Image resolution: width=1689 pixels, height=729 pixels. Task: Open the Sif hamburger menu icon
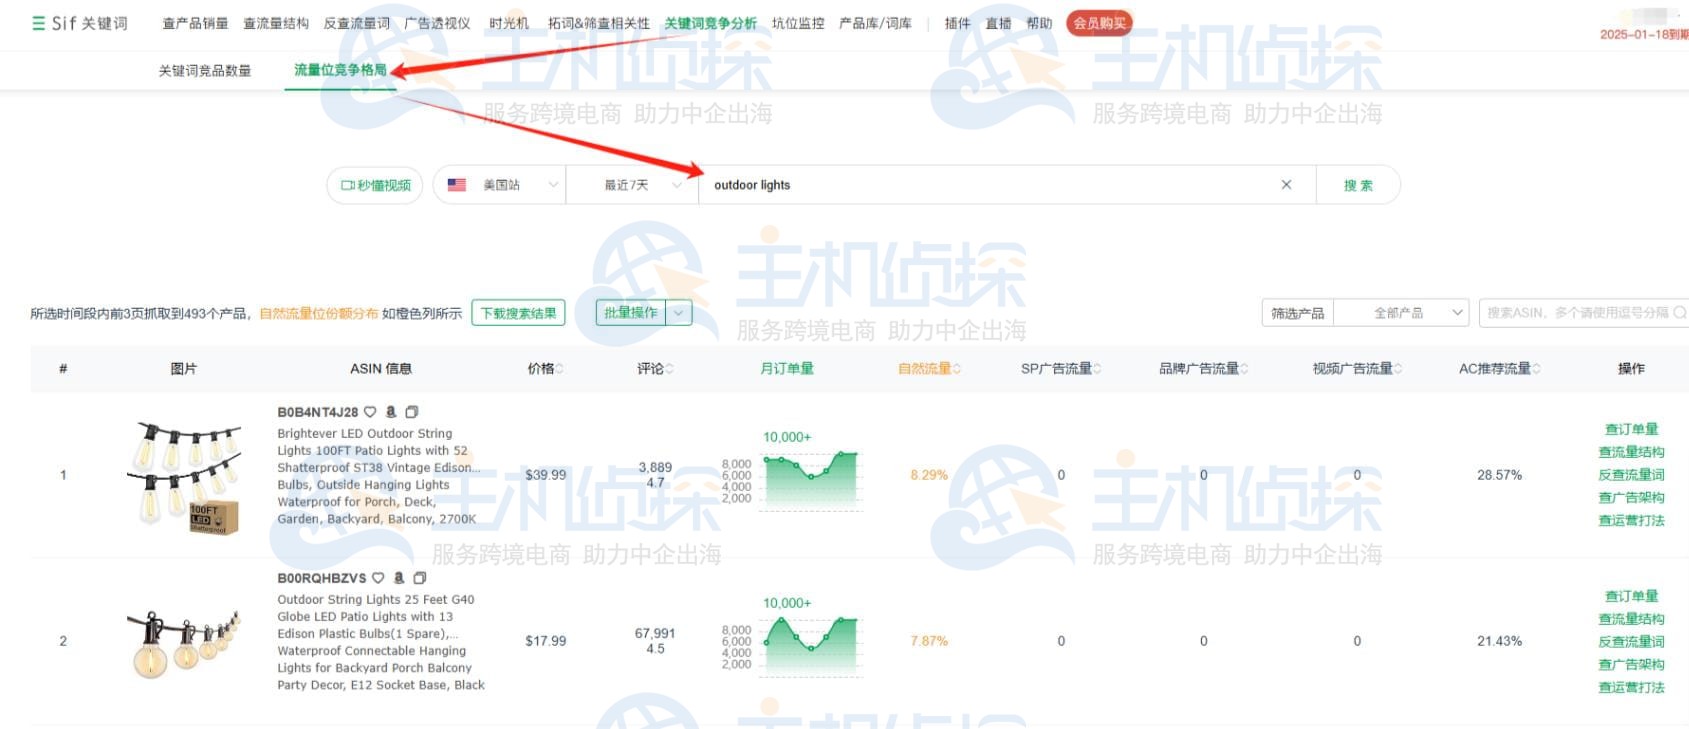(x=38, y=23)
